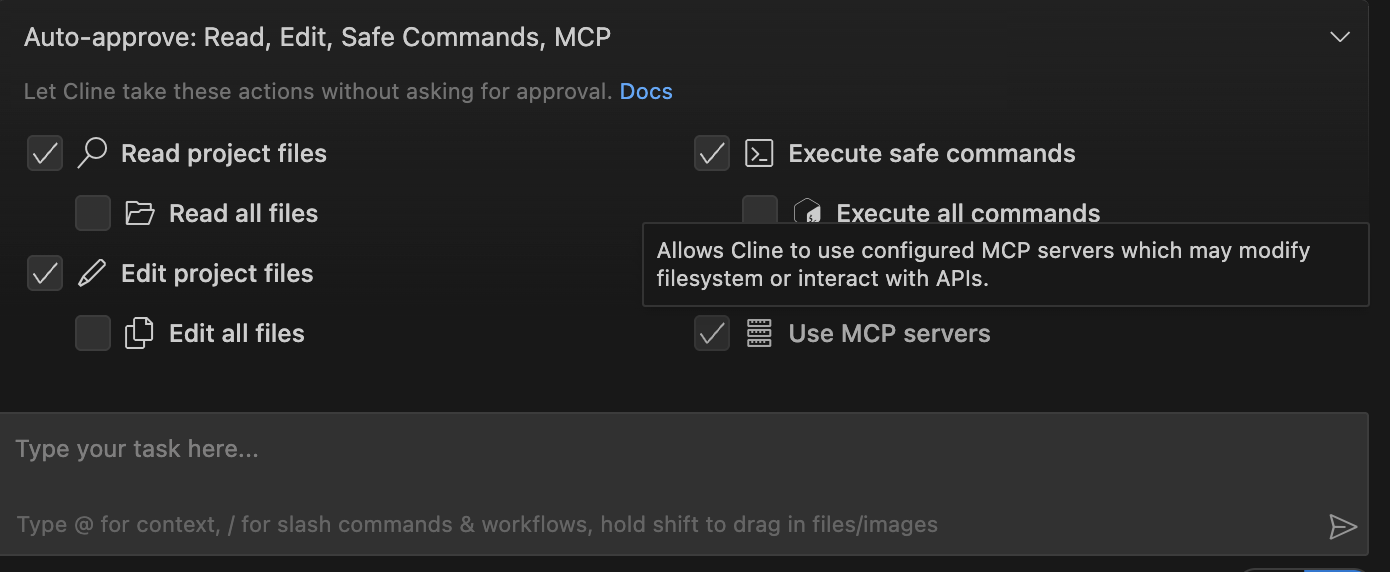Click the pencil icon beside Edit project files

pos(92,273)
